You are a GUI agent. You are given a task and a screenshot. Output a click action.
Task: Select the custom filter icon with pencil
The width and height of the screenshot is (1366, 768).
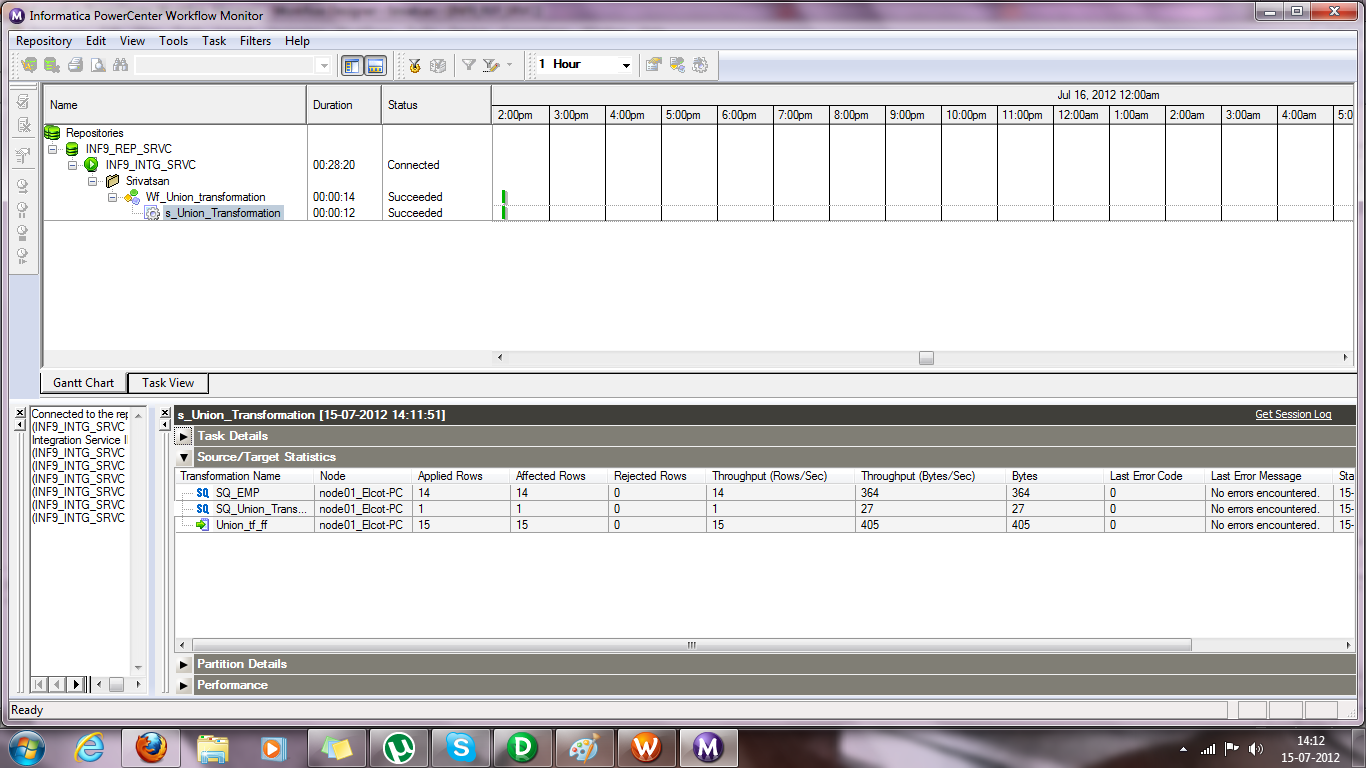pos(489,64)
